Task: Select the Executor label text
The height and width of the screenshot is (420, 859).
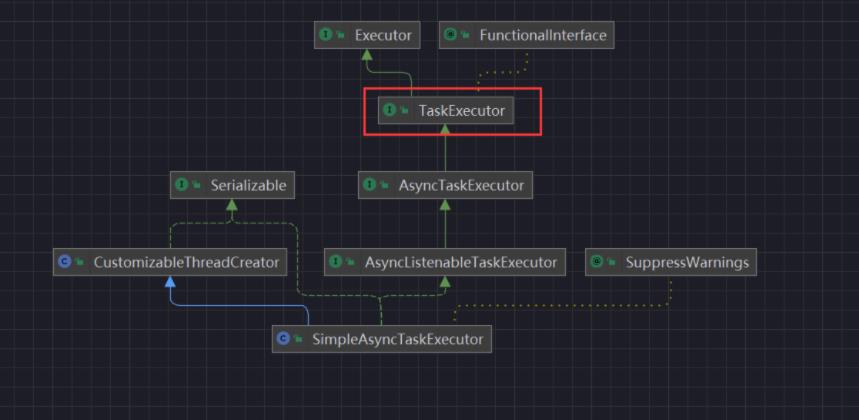Action: tap(383, 35)
